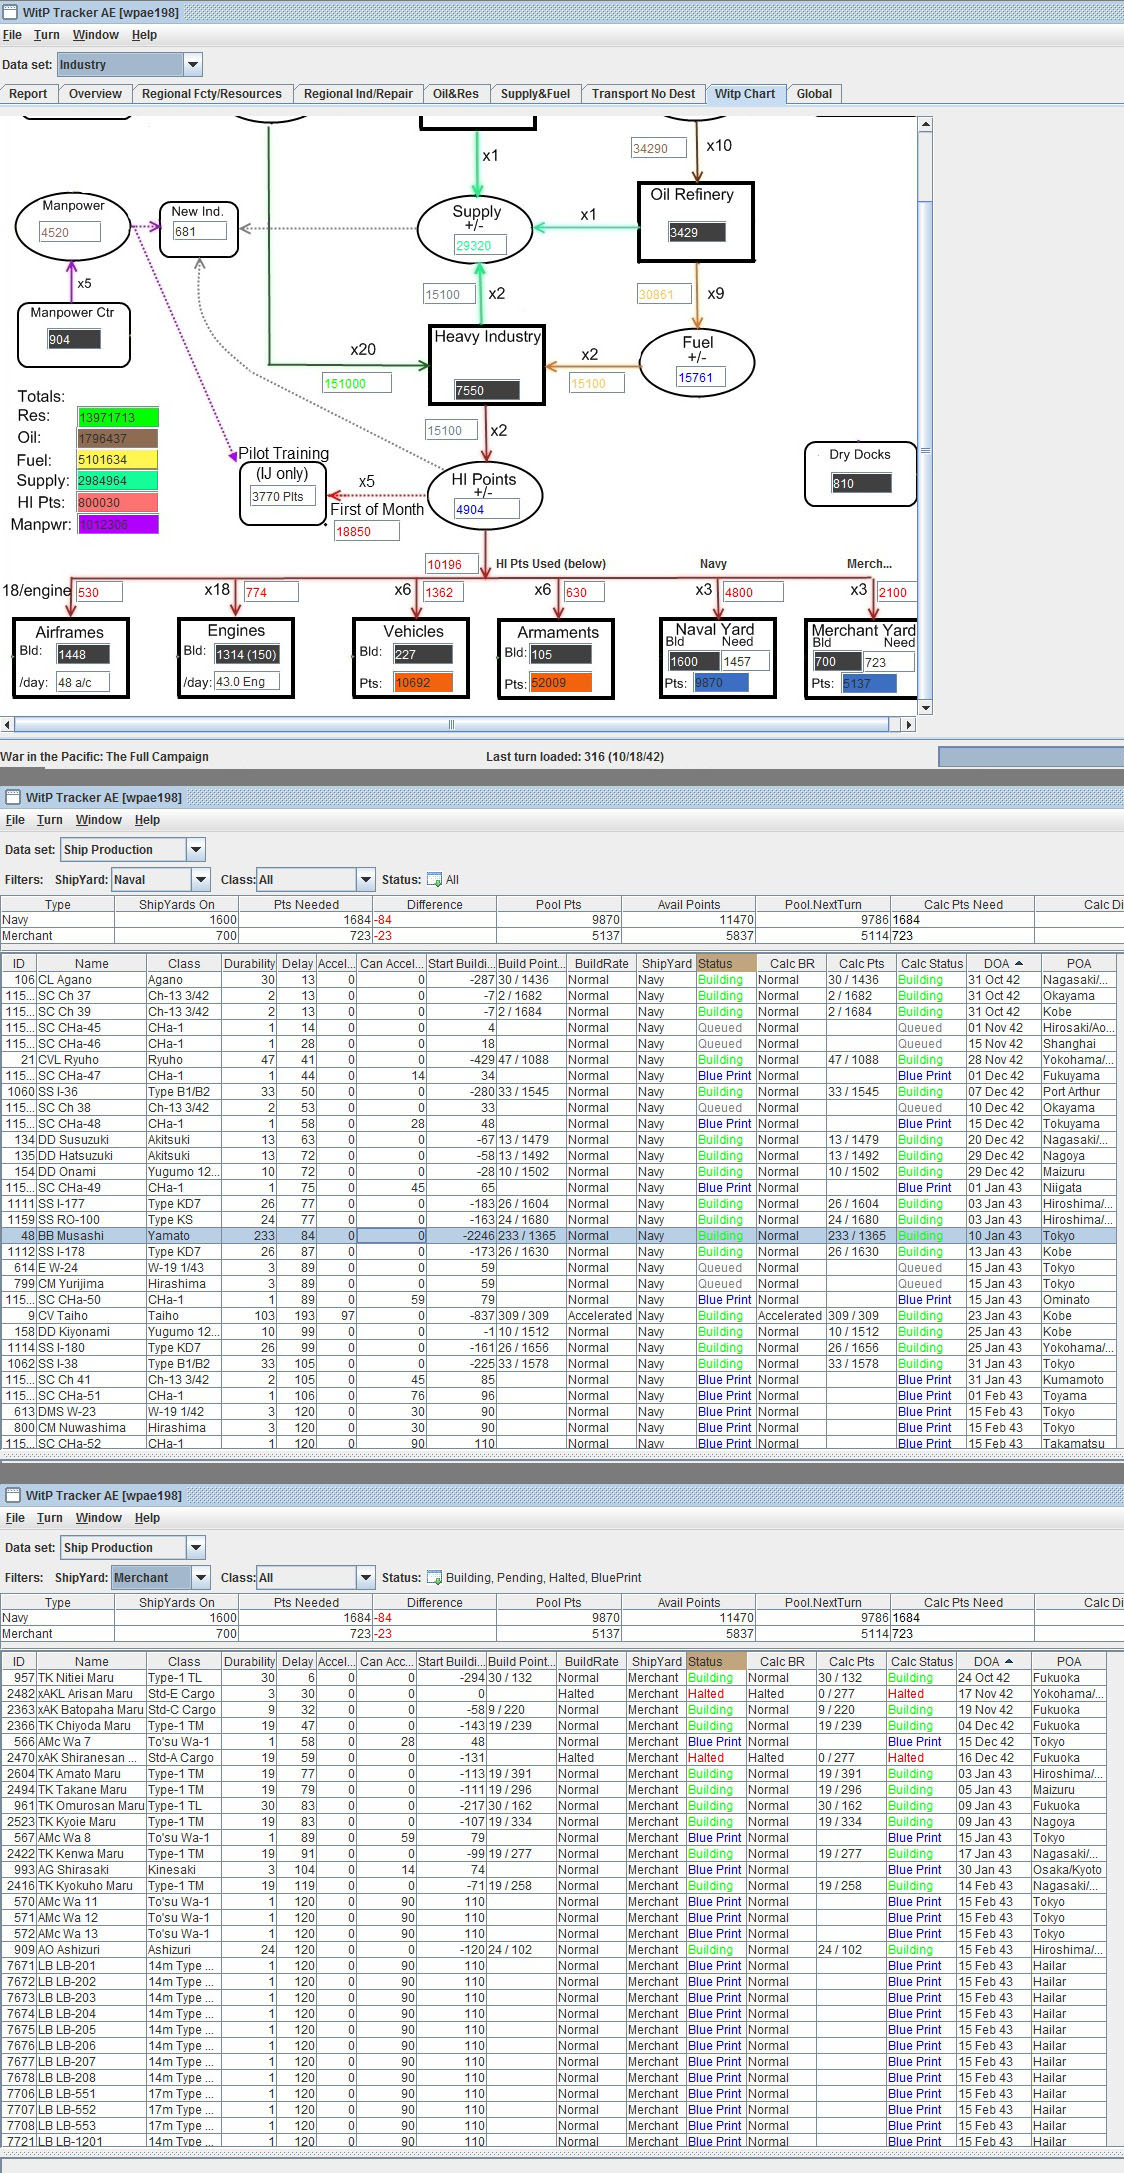
Task: Click the Oil Refinery value field 3429
Action: [697, 232]
